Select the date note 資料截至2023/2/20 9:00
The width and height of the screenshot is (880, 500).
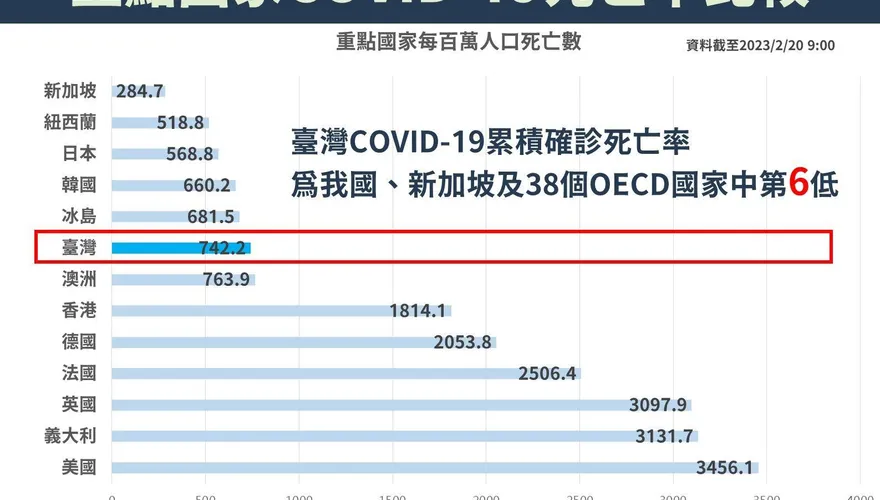[x=760, y=45]
